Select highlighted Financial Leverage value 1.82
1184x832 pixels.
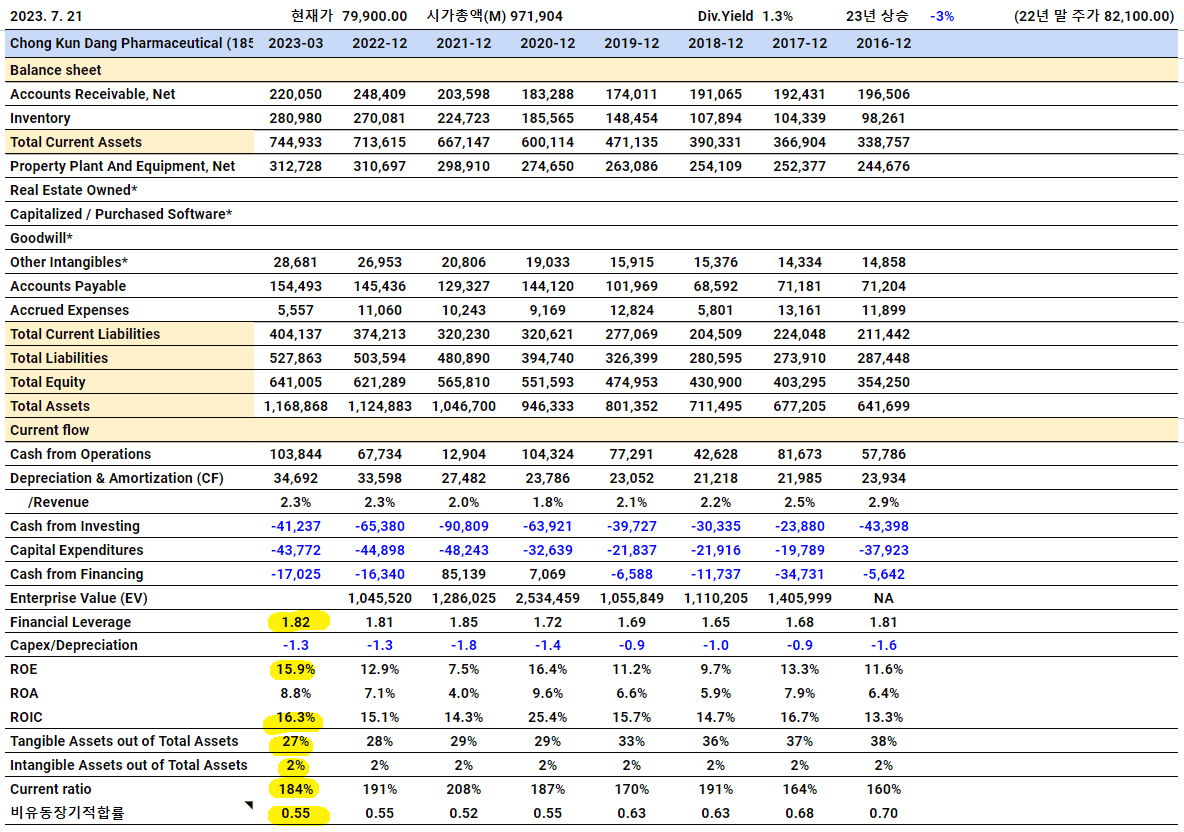pos(295,622)
